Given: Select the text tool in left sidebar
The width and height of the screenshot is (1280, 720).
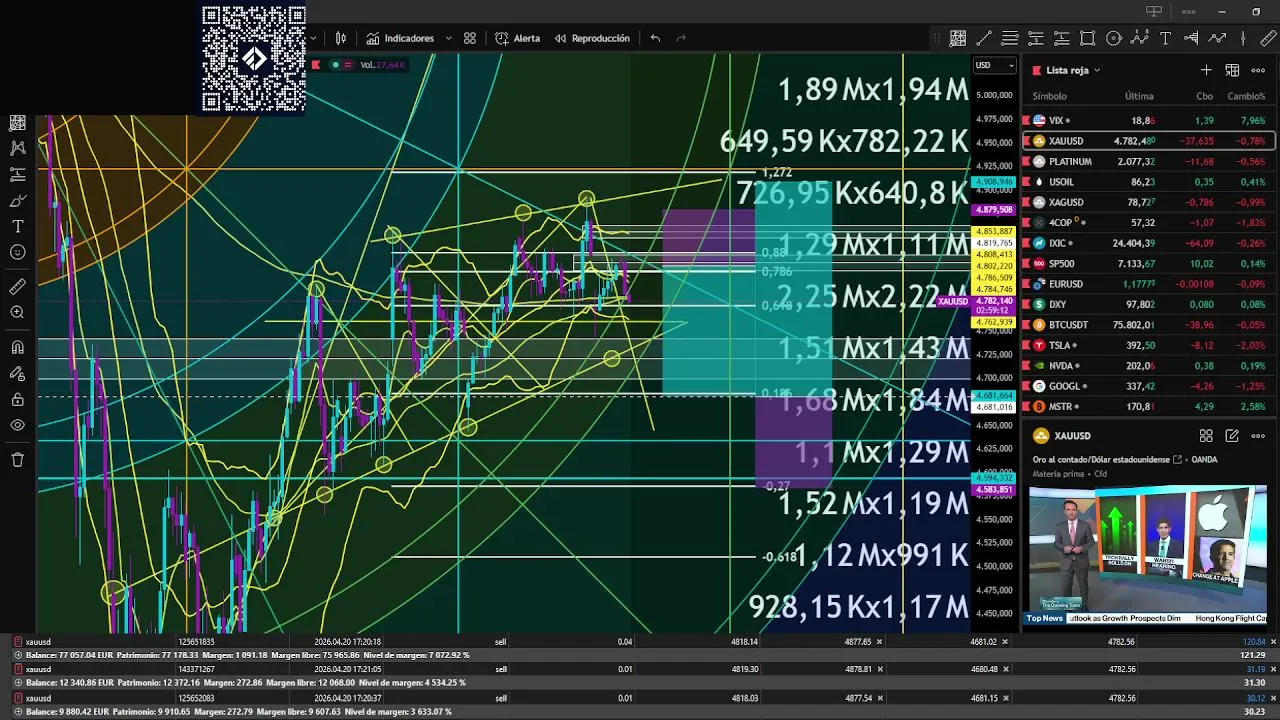Looking at the screenshot, I should [17, 226].
